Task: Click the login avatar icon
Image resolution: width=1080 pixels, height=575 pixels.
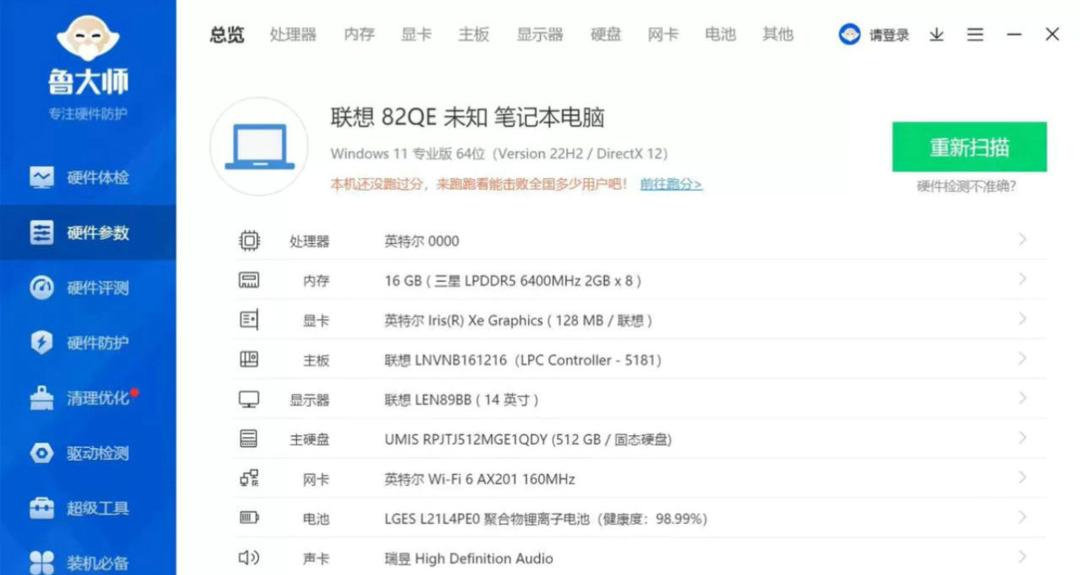Action: pos(849,34)
